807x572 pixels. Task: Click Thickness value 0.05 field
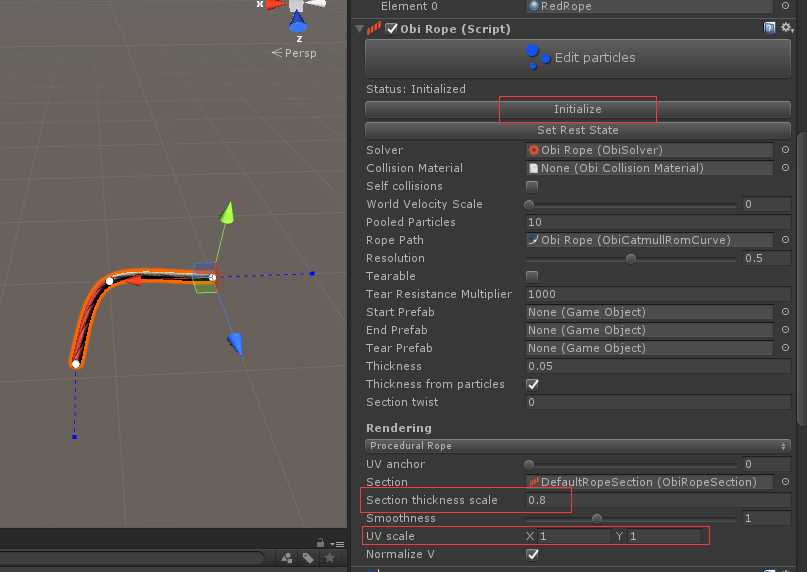[x=658, y=366]
